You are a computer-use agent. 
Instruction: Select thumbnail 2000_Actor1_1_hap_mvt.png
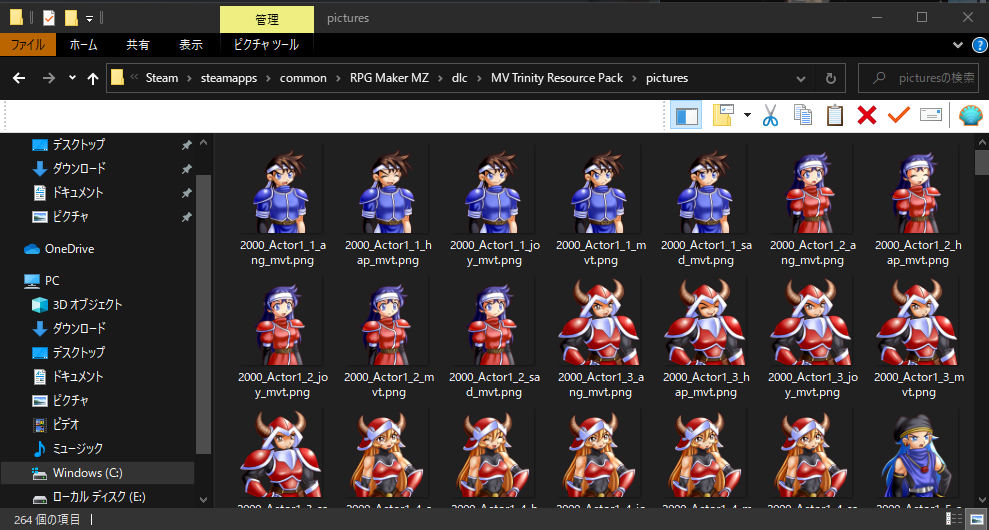tap(386, 192)
